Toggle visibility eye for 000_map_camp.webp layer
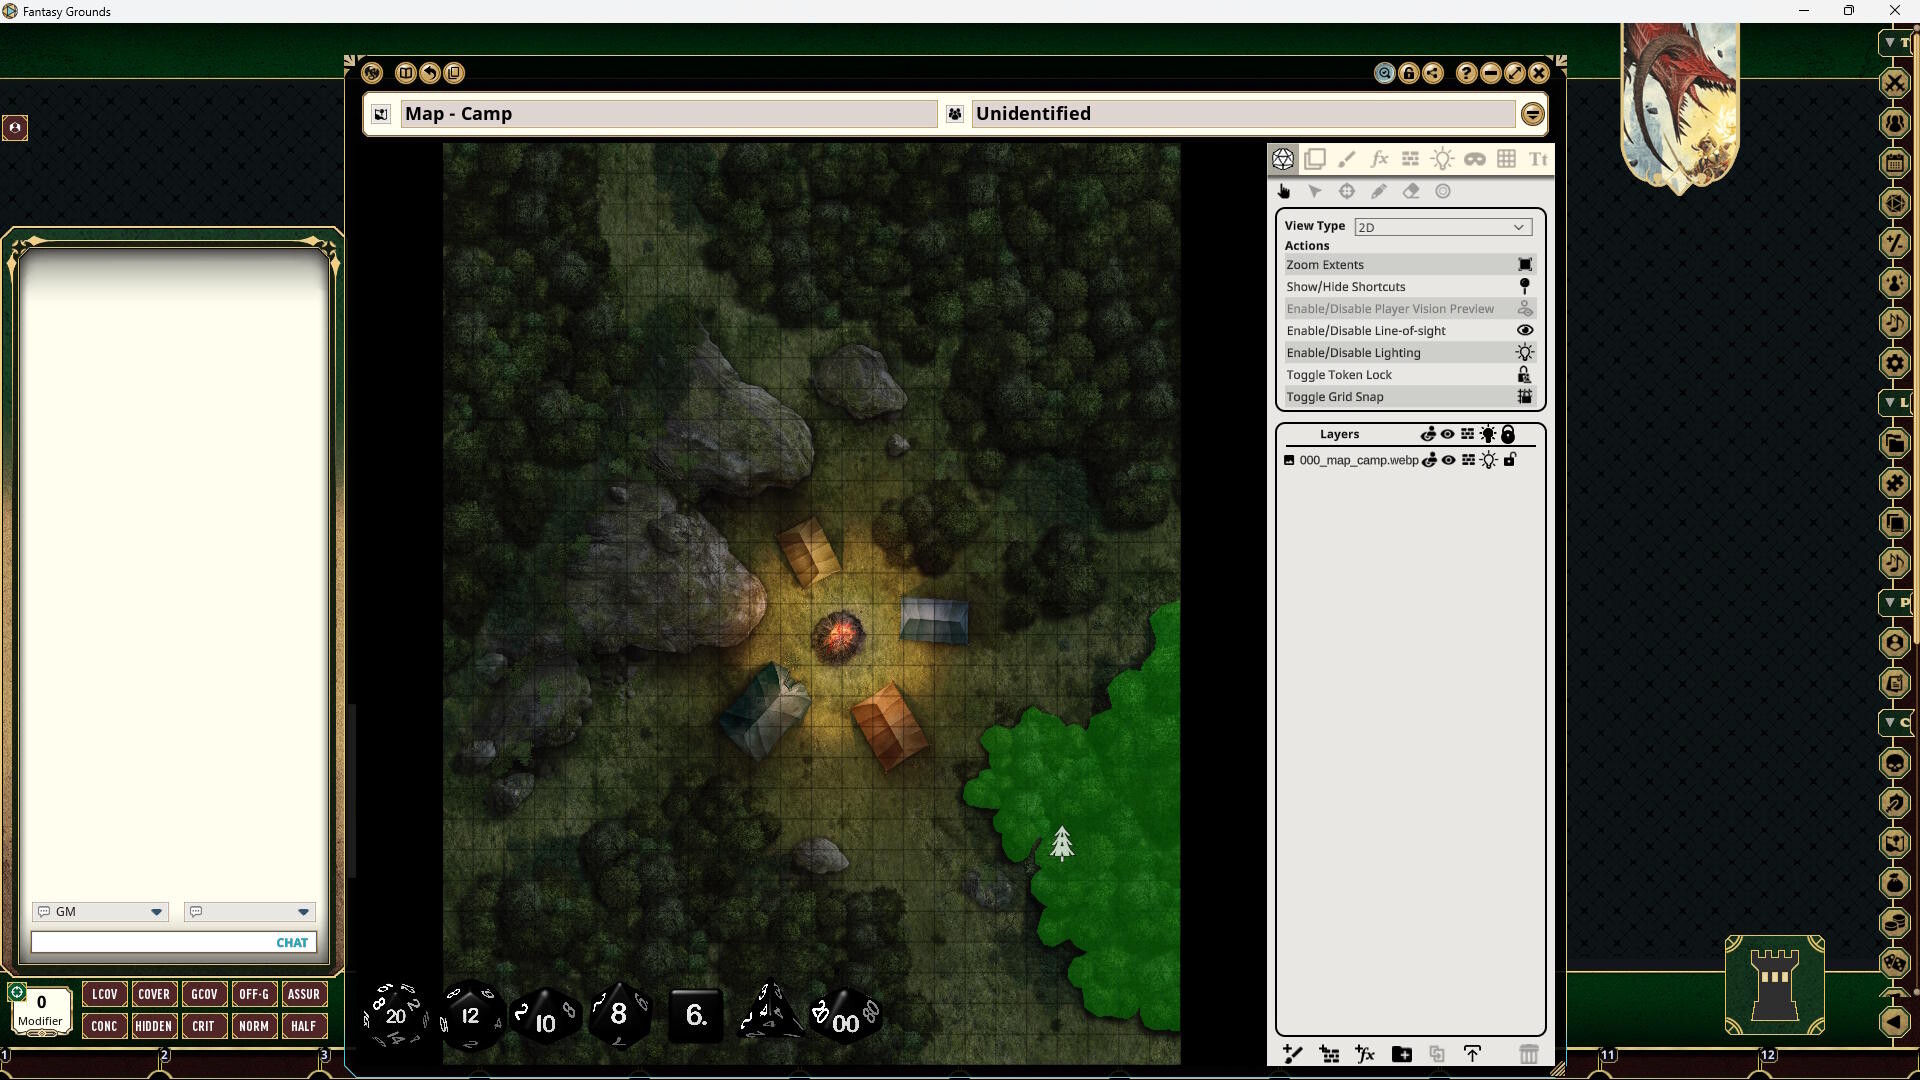This screenshot has height=1080, width=1920. [1448, 460]
